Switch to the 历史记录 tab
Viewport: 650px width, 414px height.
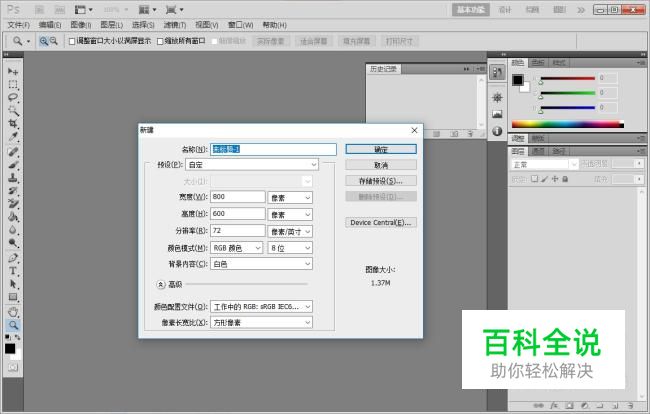(383, 69)
